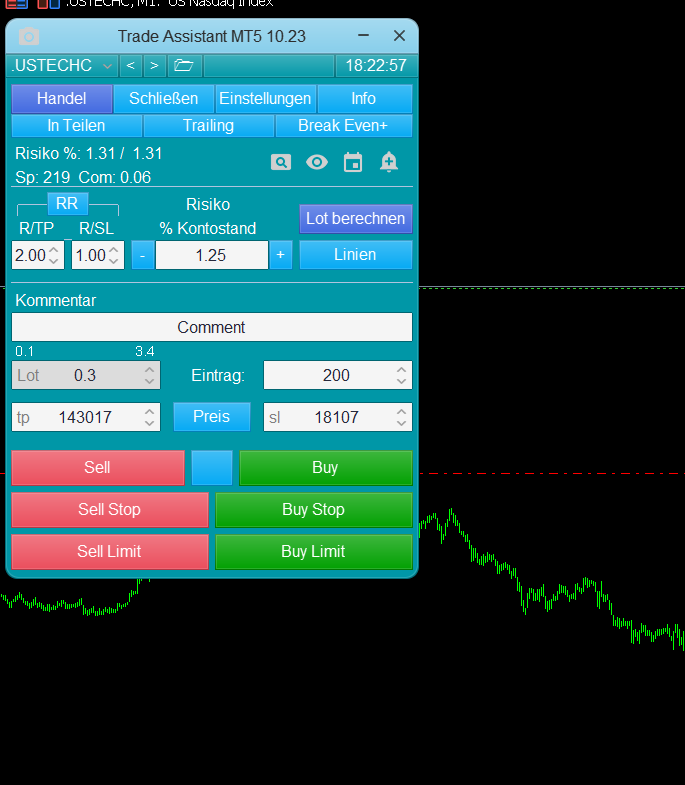Click the R/TP value spinner arrows
This screenshot has height=785, width=685.
[x=55, y=255]
